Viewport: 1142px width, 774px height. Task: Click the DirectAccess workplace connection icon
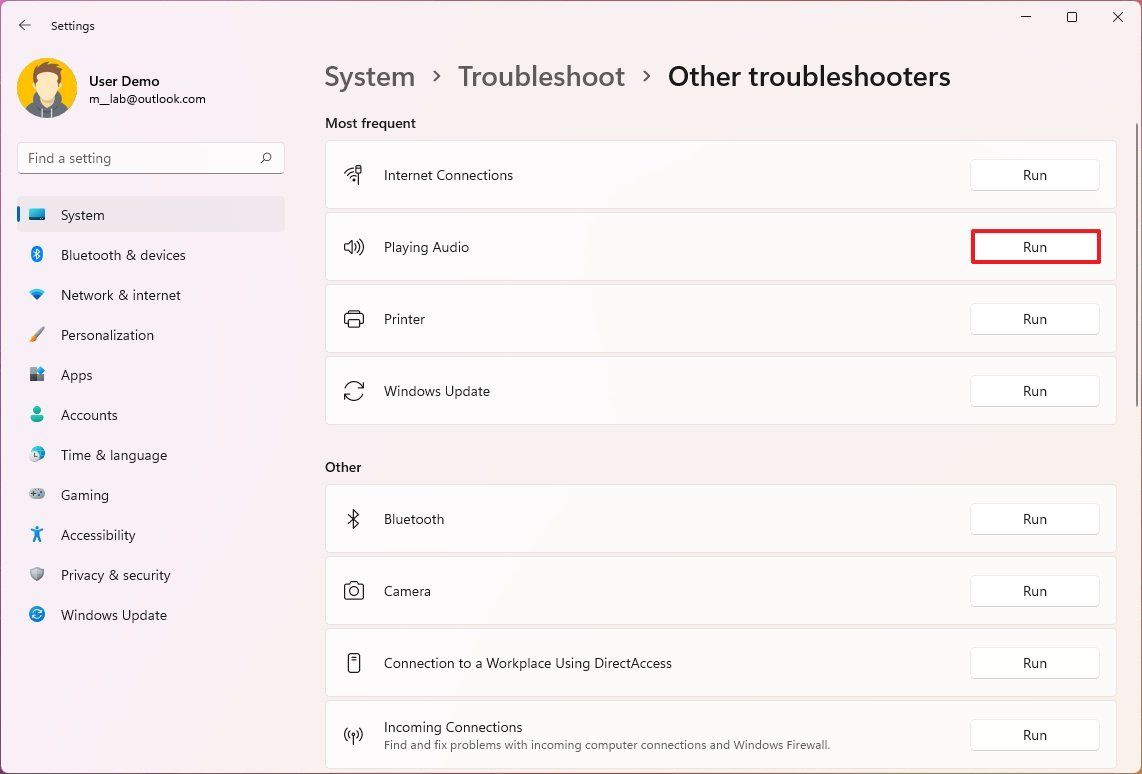pyautogui.click(x=353, y=662)
